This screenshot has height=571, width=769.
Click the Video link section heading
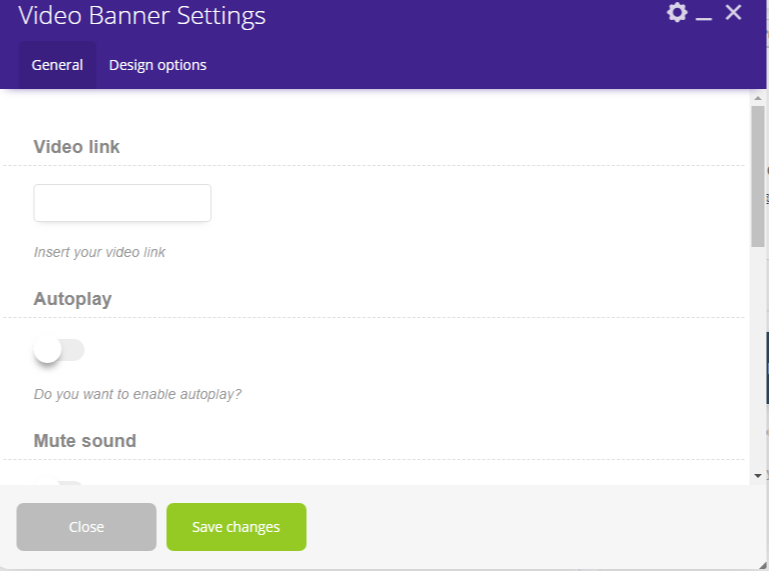77,147
